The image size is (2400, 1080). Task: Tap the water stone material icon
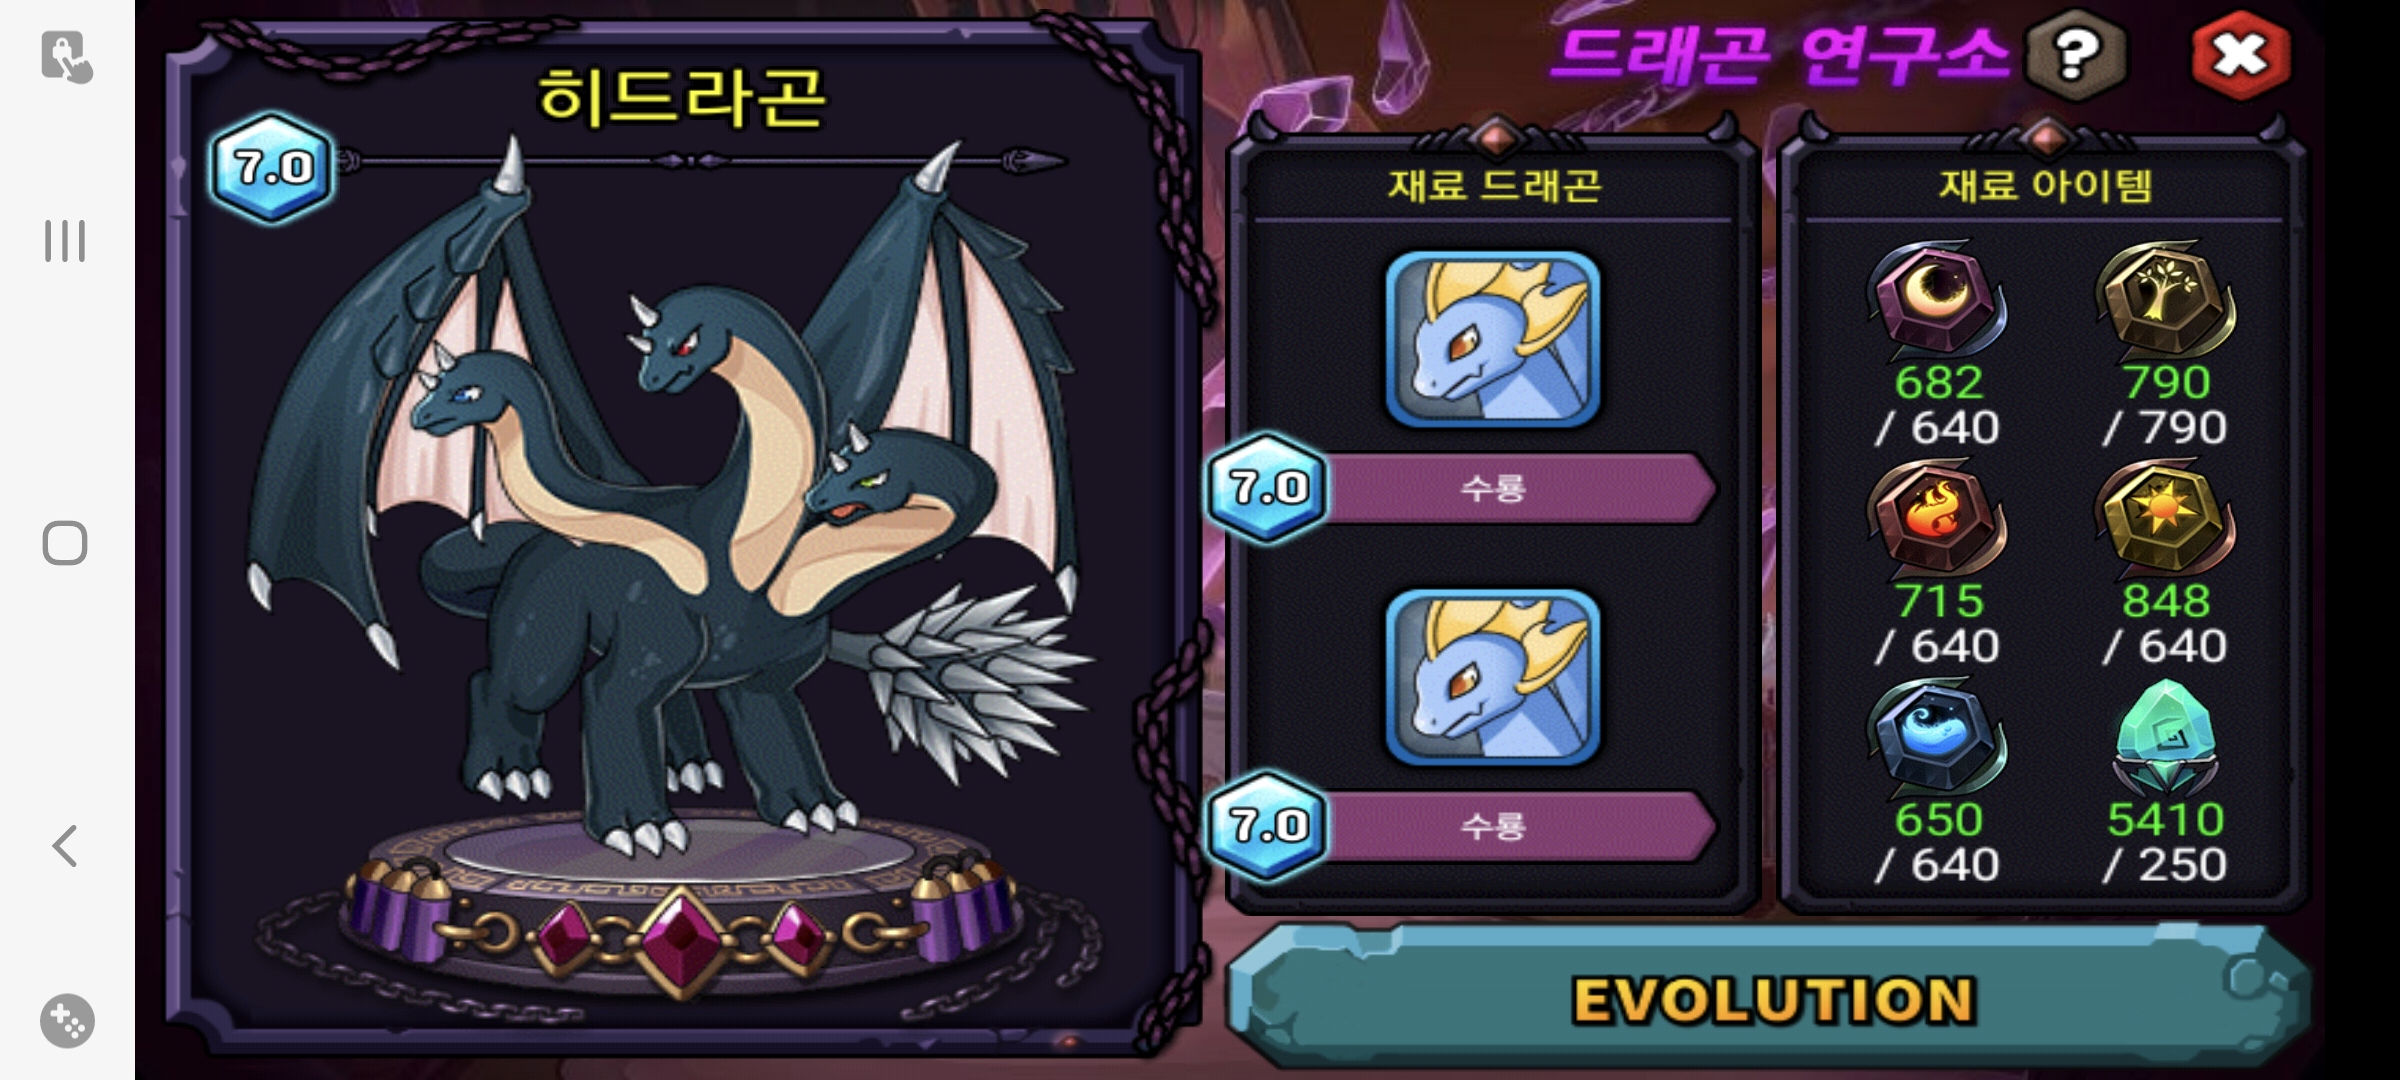click(1936, 738)
